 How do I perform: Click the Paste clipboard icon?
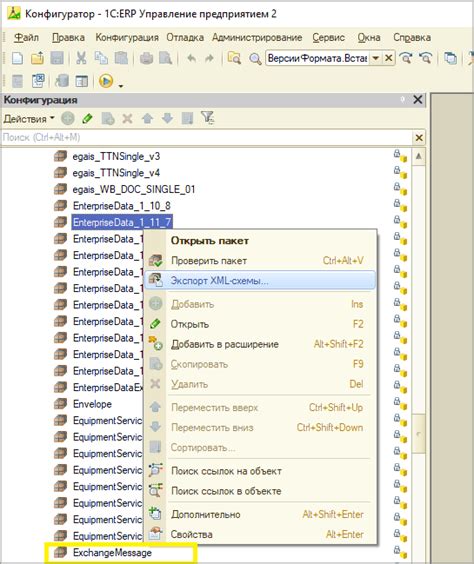click(x=121, y=58)
